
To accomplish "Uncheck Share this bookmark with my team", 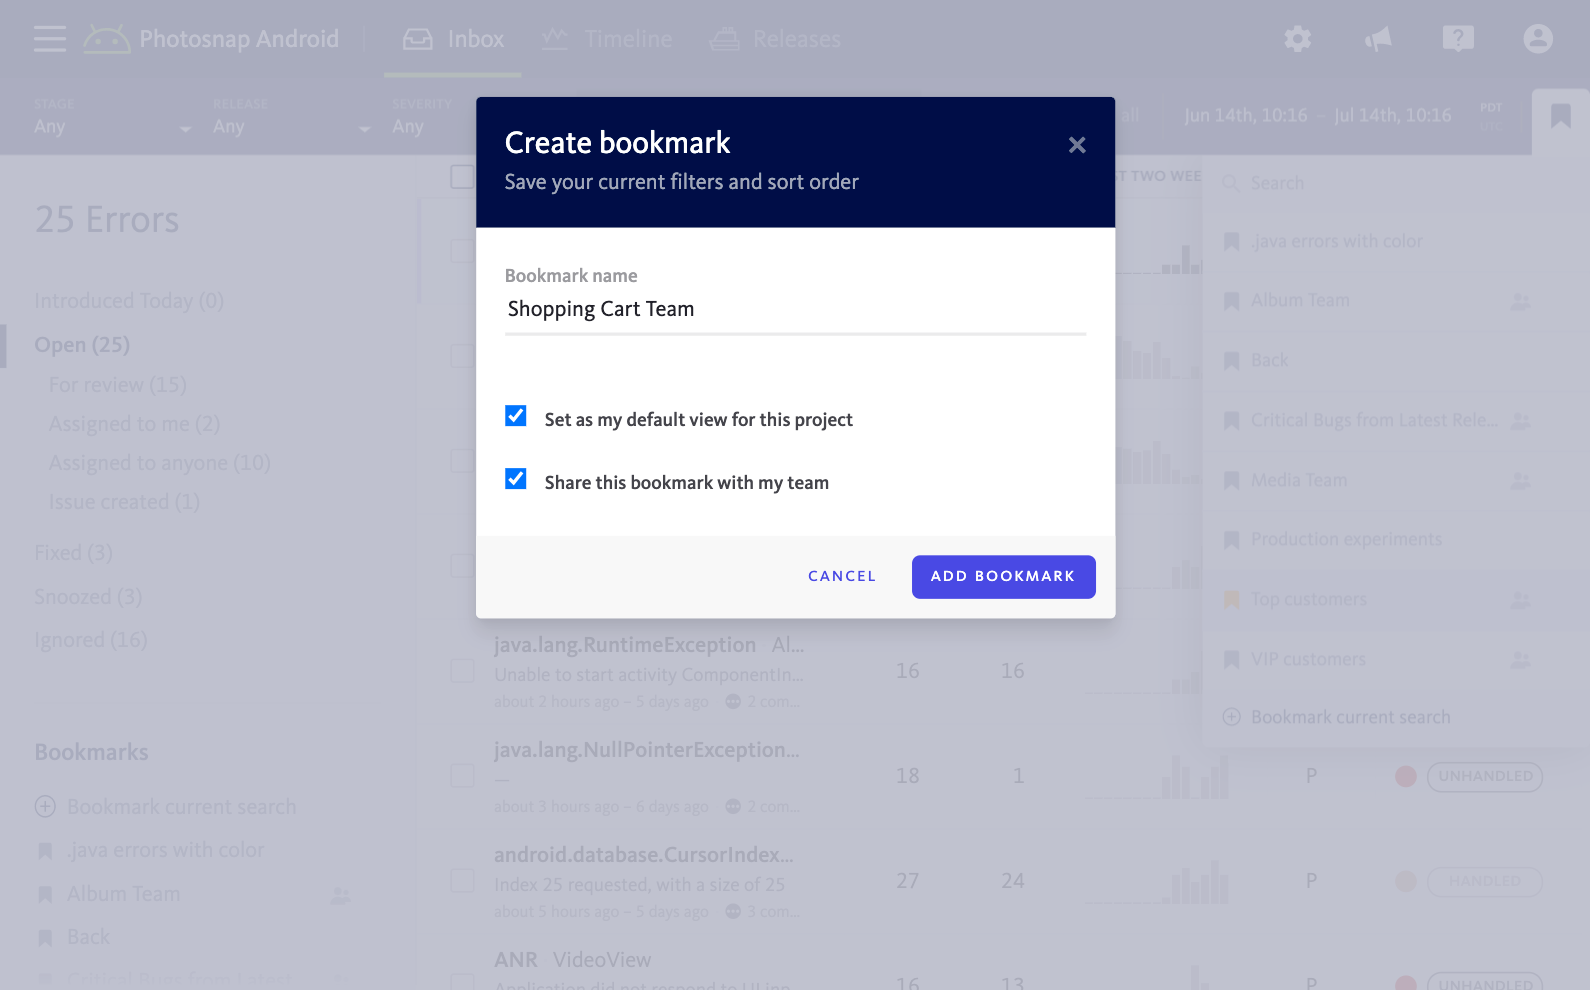I will pos(516,479).
